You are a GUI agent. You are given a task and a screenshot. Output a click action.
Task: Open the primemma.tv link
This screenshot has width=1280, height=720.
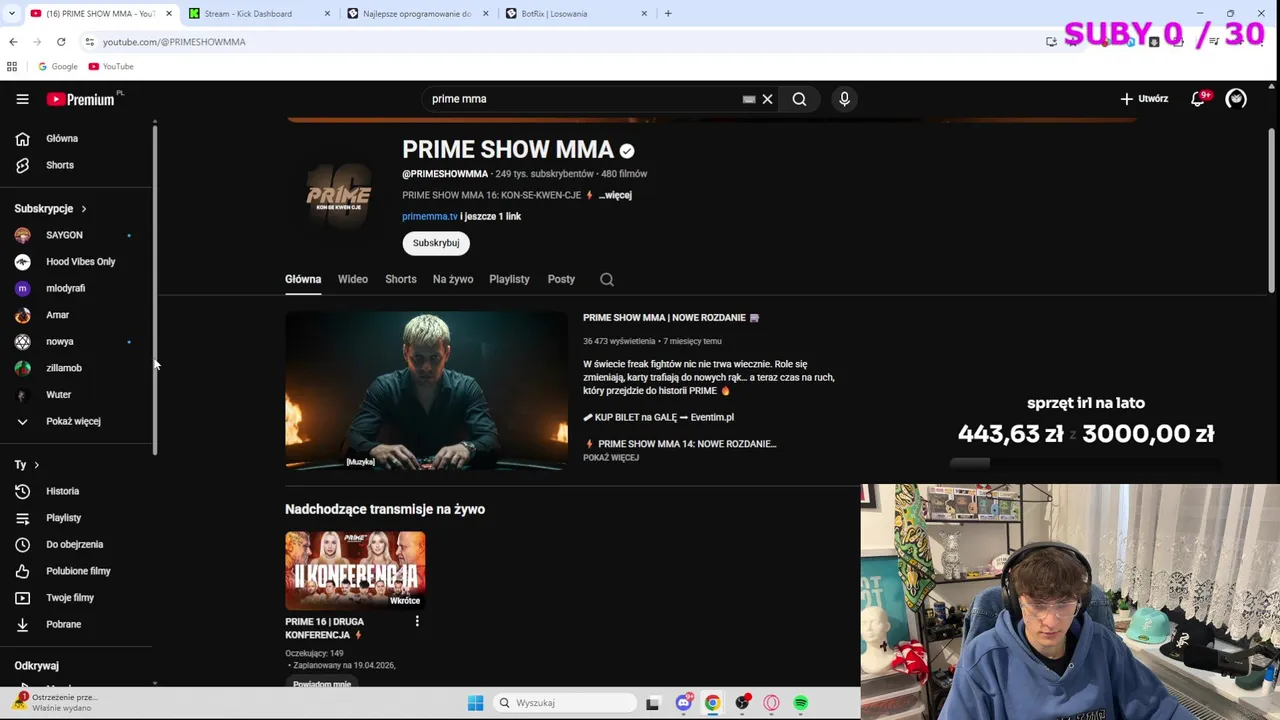(430, 216)
